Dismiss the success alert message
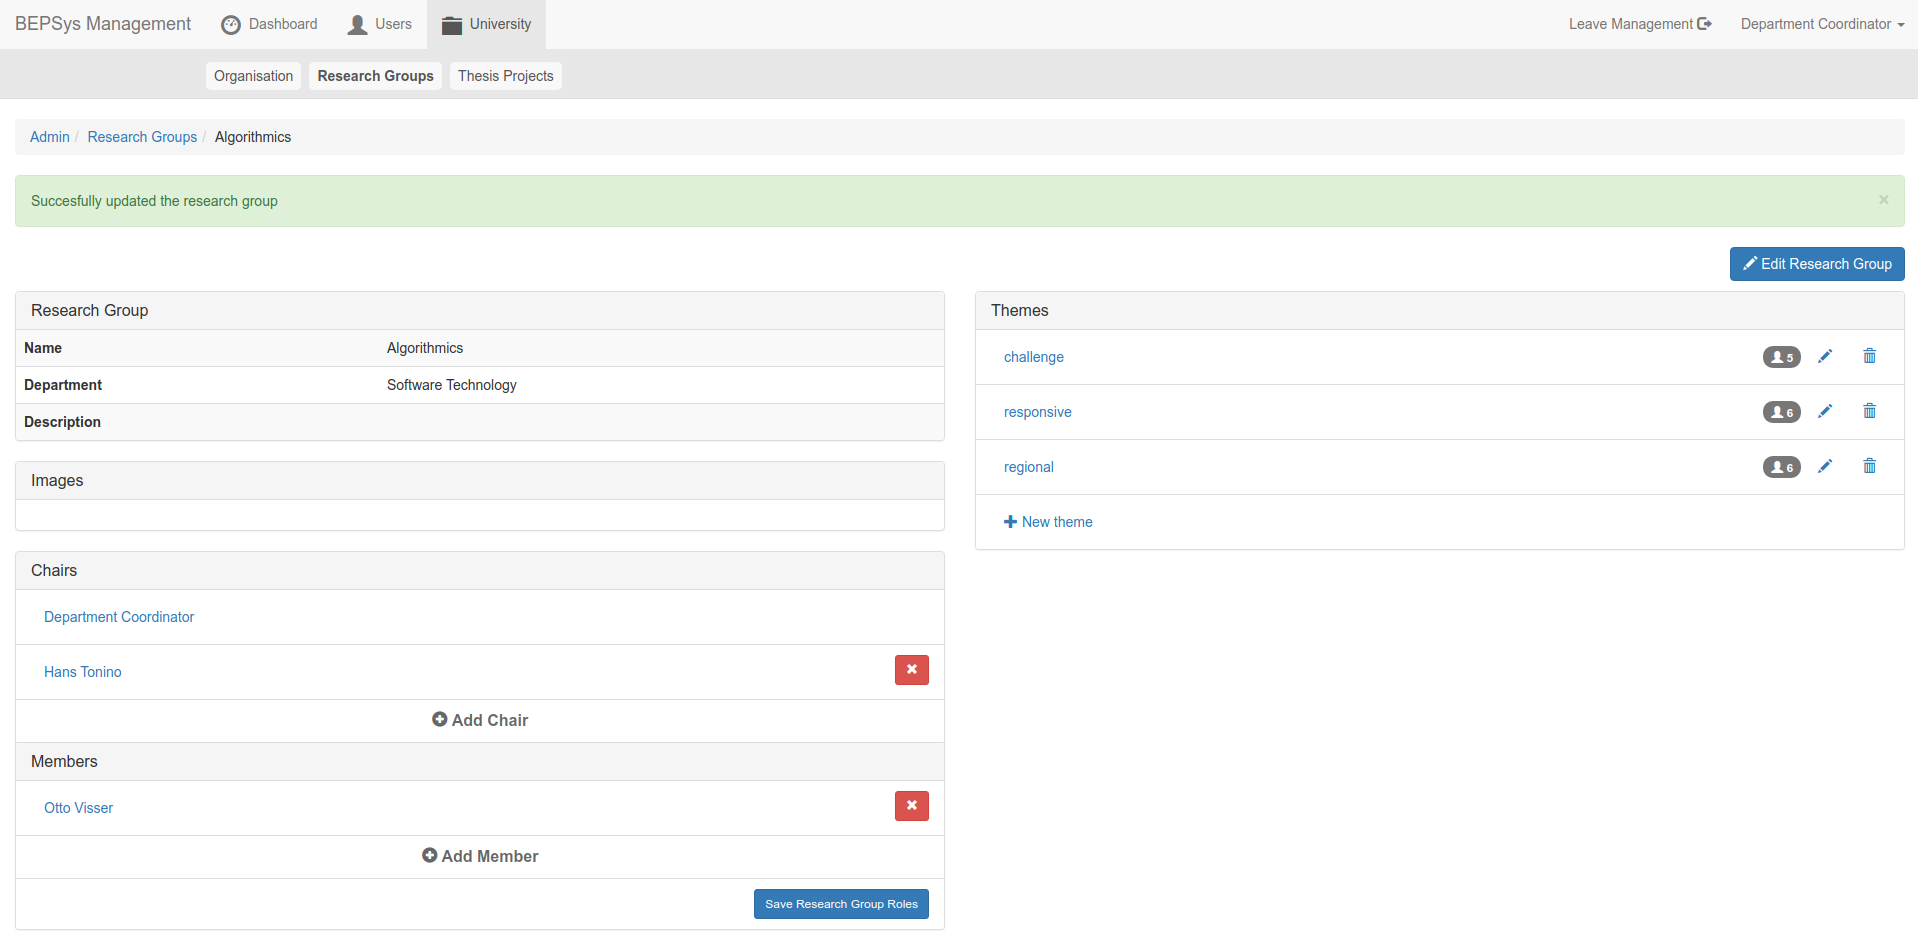This screenshot has height=934, width=1918. pos(1883,200)
